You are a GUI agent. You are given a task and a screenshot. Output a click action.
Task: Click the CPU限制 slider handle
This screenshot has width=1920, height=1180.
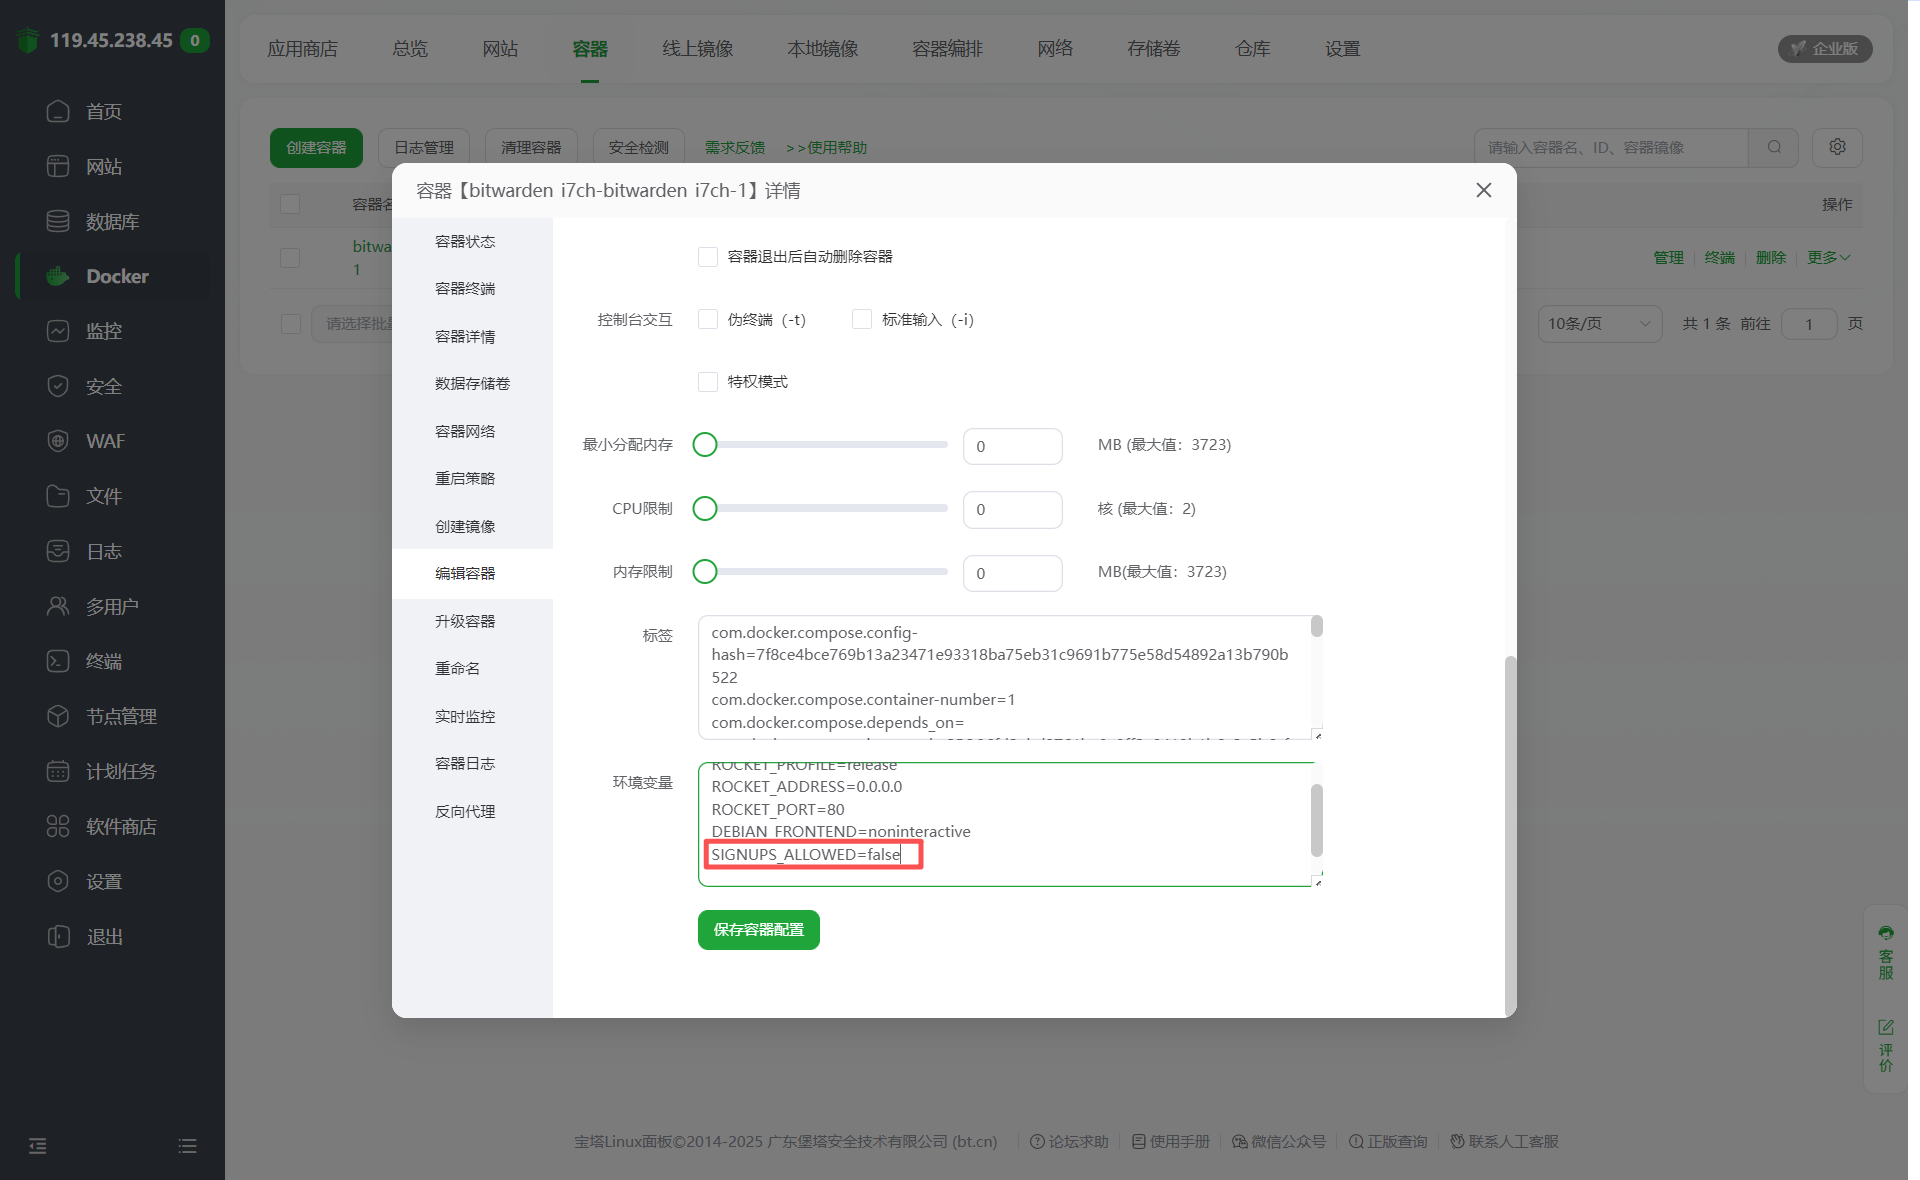pyautogui.click(x=705, y=509)
